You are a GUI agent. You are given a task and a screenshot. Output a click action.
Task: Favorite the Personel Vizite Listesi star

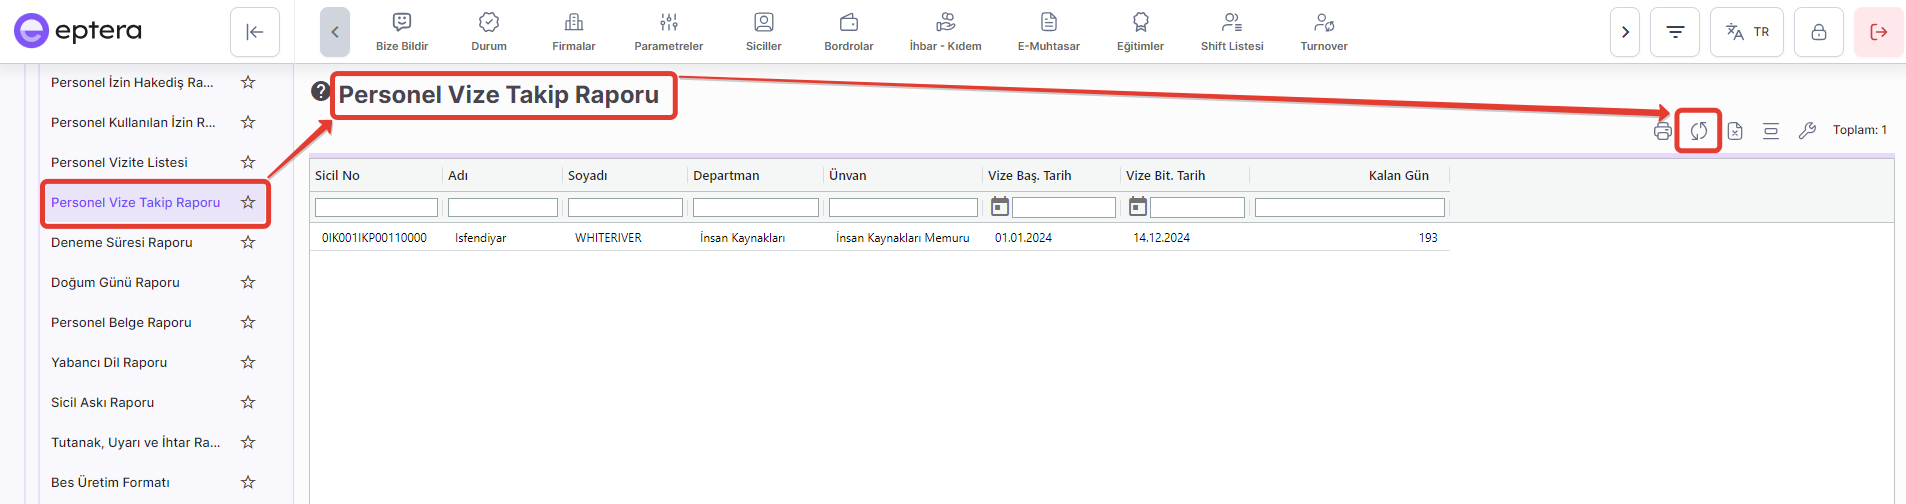[x=248, y=162]
